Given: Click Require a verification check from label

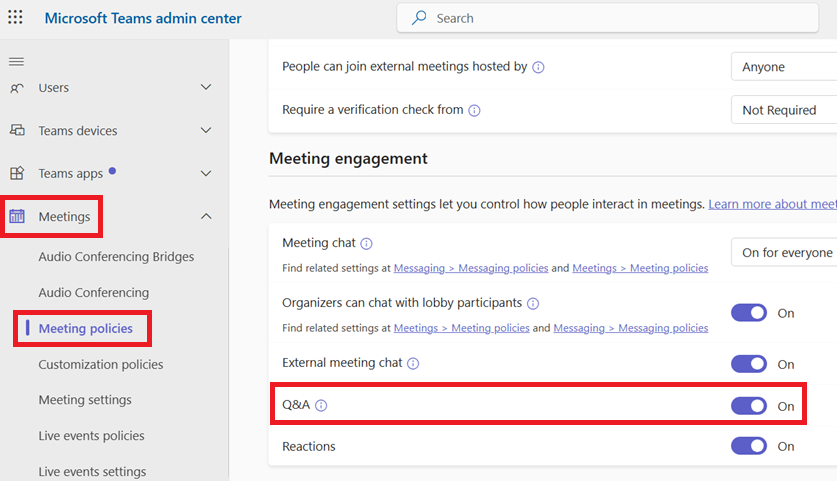Looking at the screenshot, I should (x=373, y=110).
